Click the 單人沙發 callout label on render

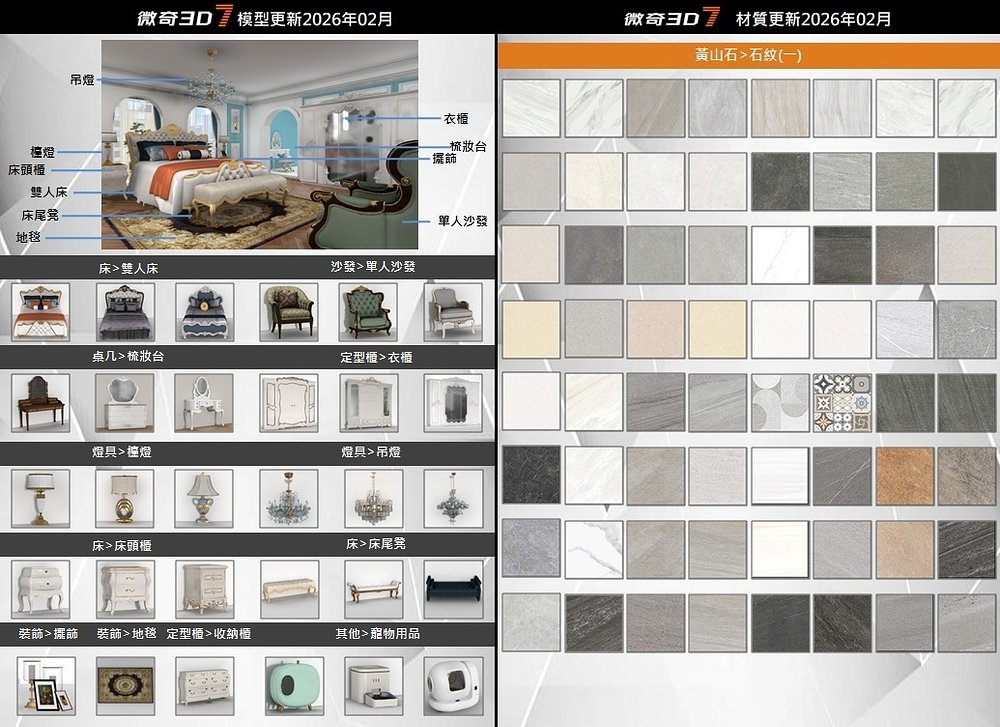[462, 221]
